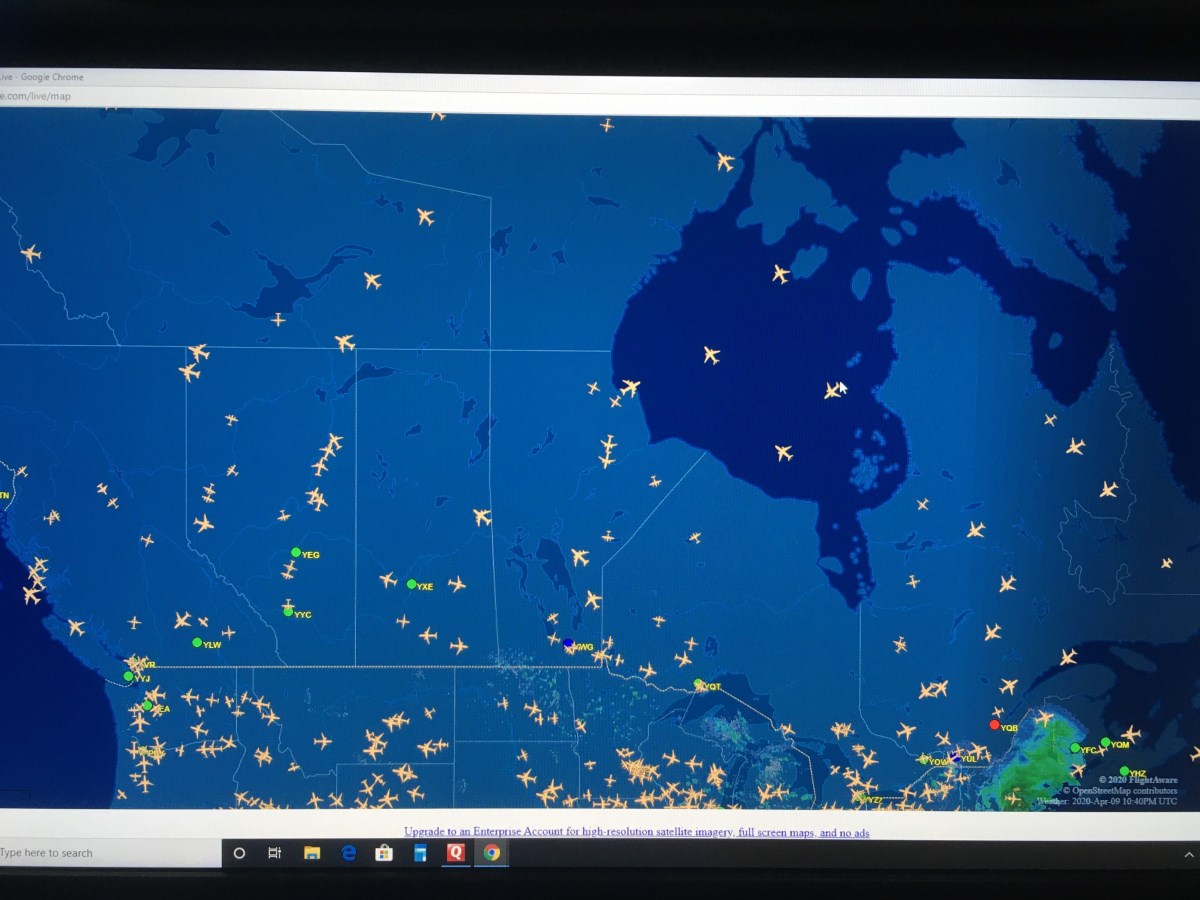Click the YXE airport marker

(x=411, y=584)
